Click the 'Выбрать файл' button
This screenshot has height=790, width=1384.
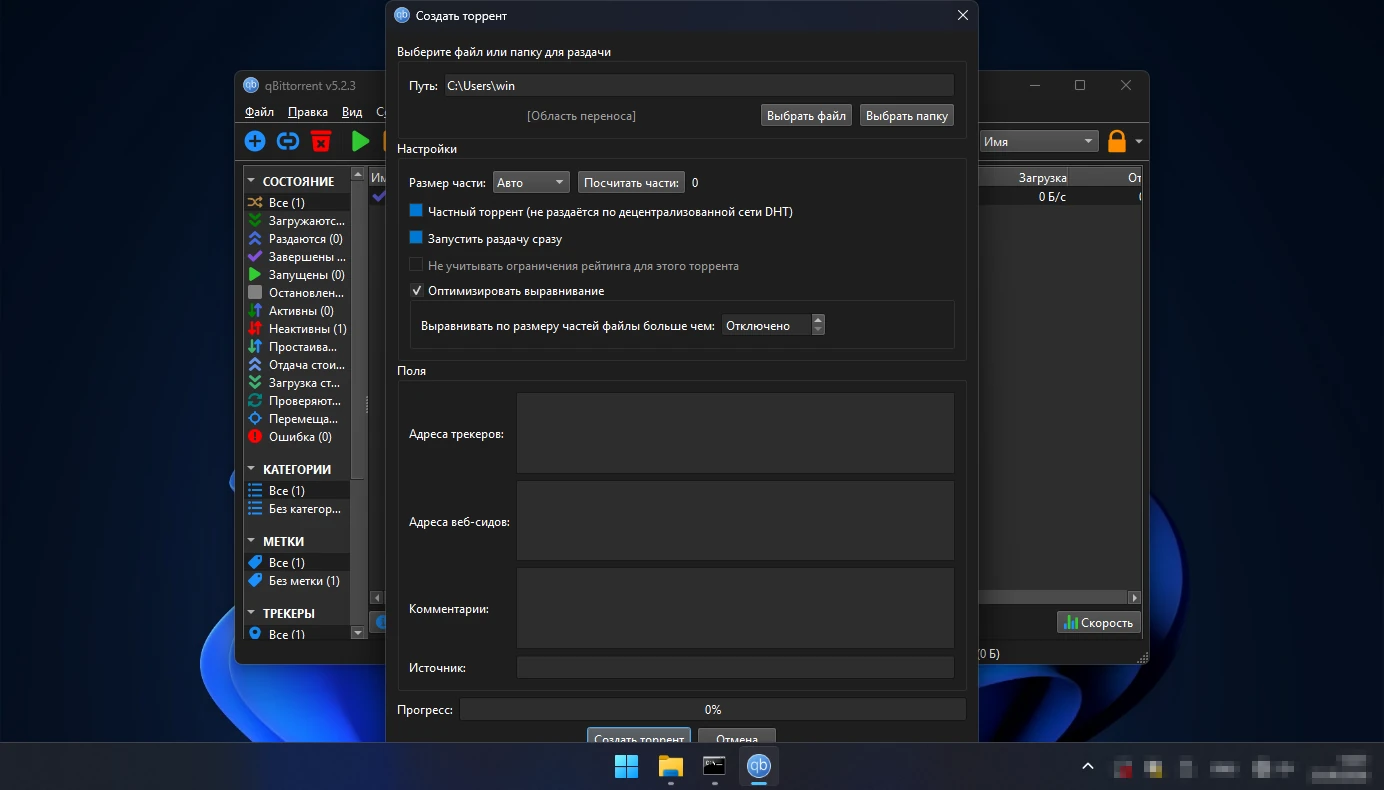point(806,116)
